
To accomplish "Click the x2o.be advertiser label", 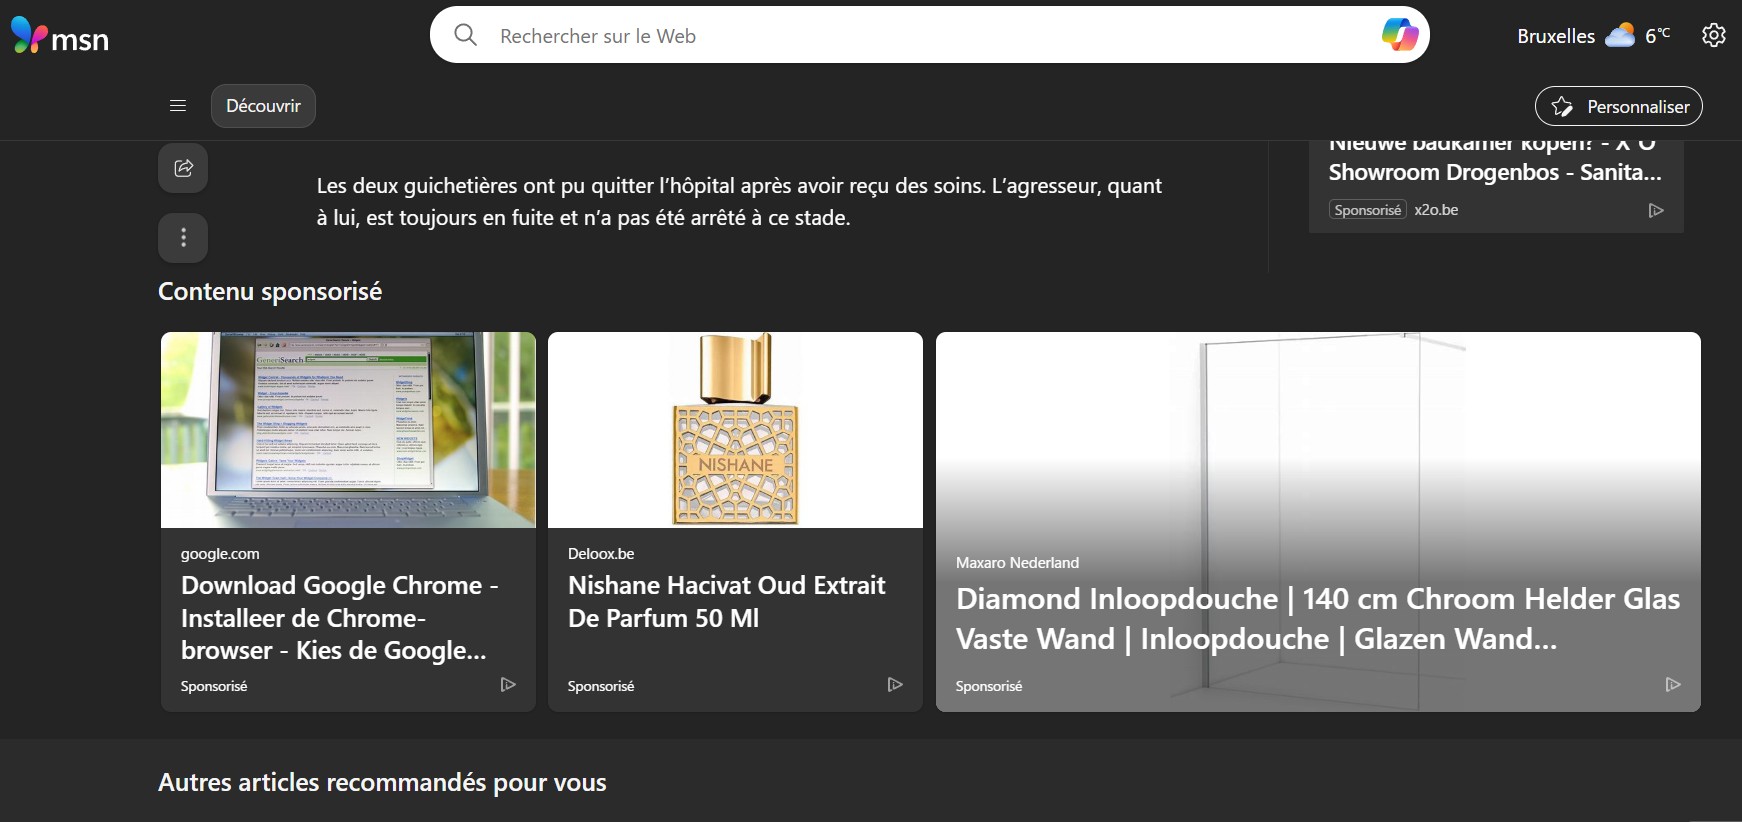I will point(1436,210).
